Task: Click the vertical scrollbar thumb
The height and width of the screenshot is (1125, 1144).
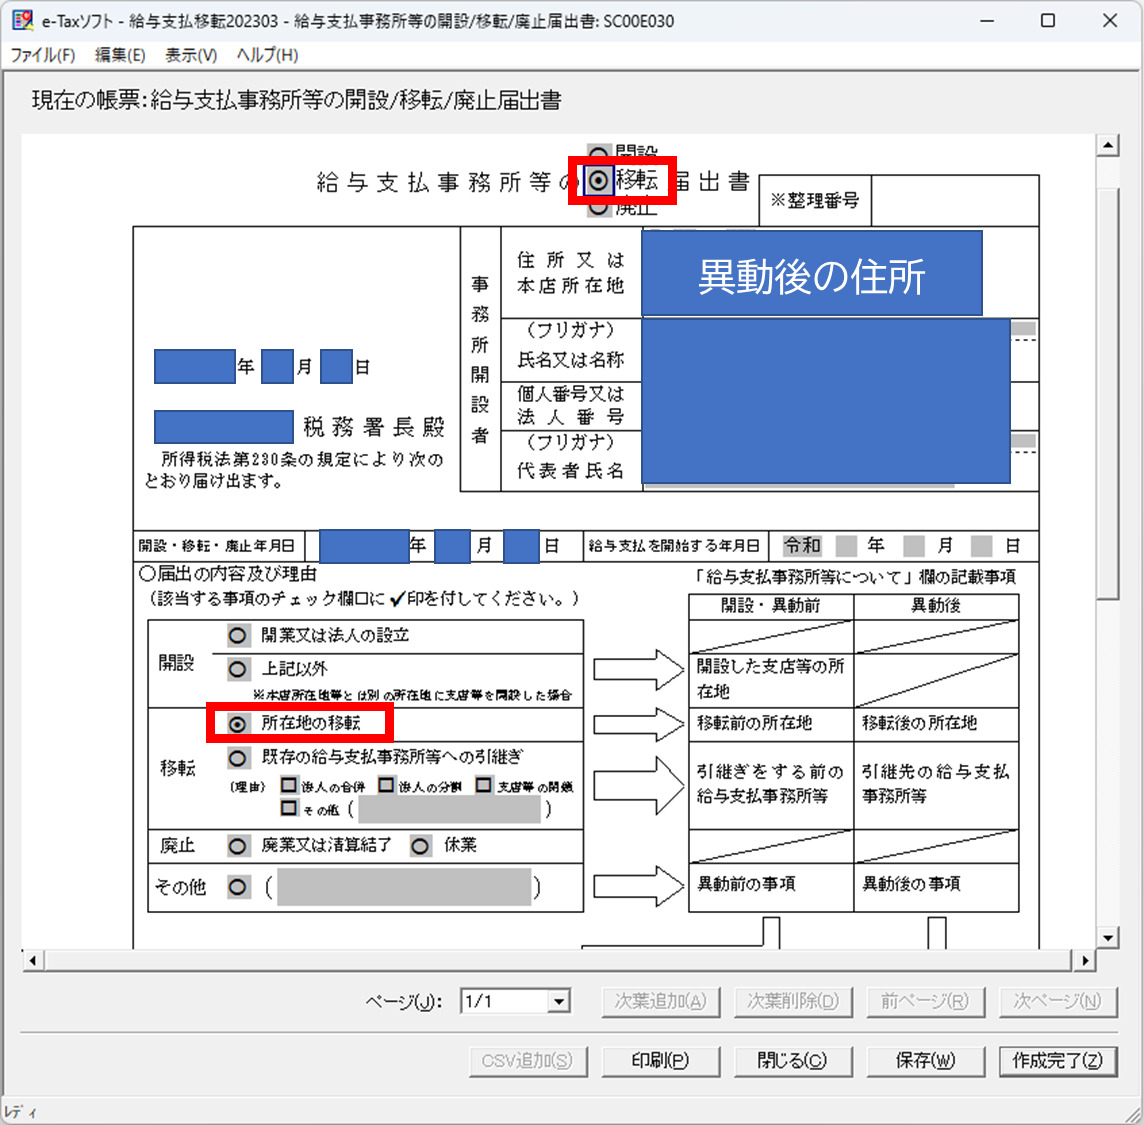Action: tap(1108, 394)
